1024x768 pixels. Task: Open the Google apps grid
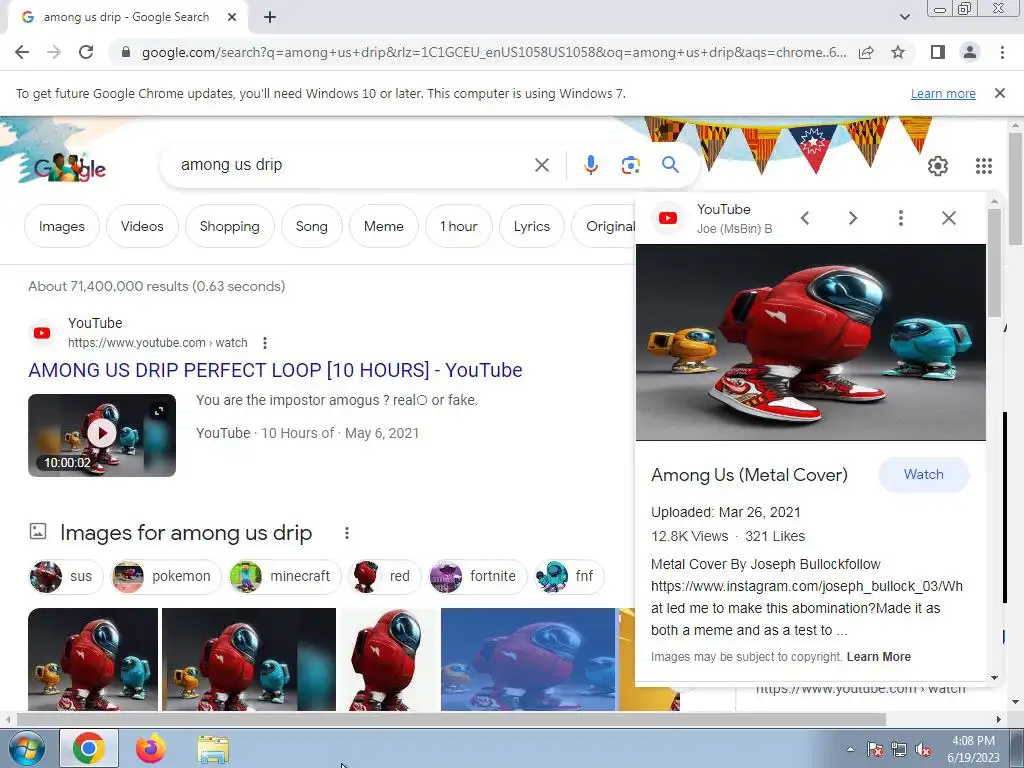(x=984, y=166)
